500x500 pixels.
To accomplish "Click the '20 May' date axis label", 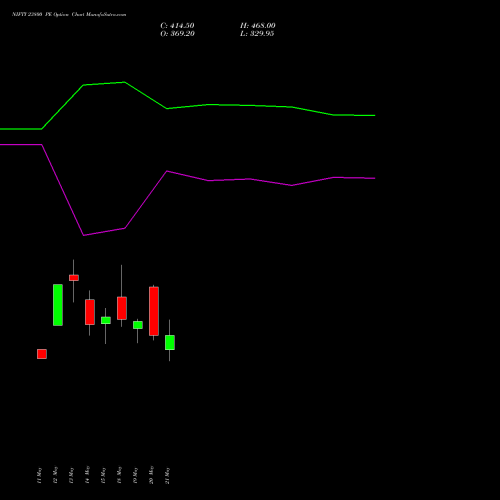I will [x=151, y=475].
